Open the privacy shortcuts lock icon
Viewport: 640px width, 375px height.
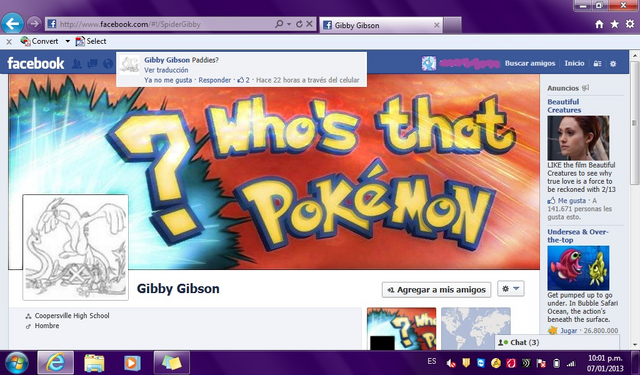coord(597,64)
